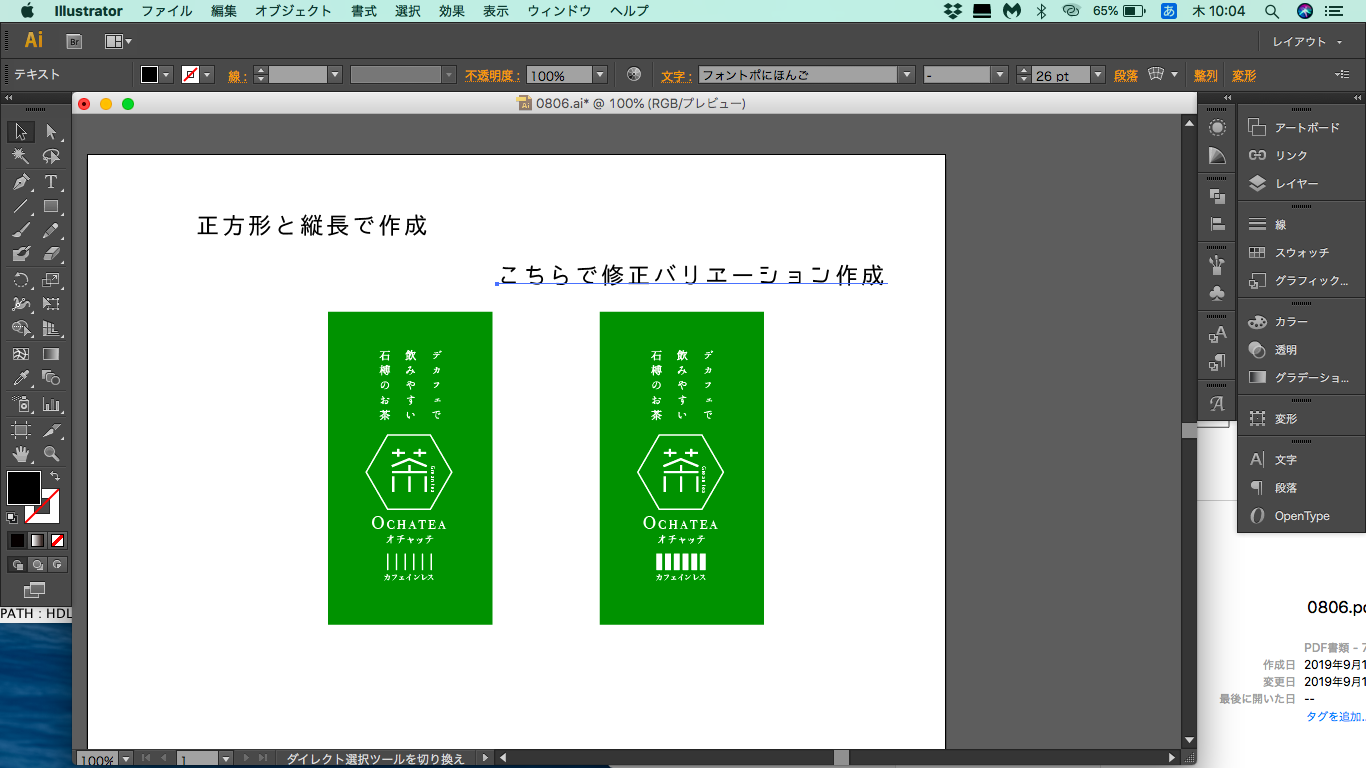The image size is (1366, 768).
Task: Expand the opacity 100% dropdown
Action: click(600, 75)
